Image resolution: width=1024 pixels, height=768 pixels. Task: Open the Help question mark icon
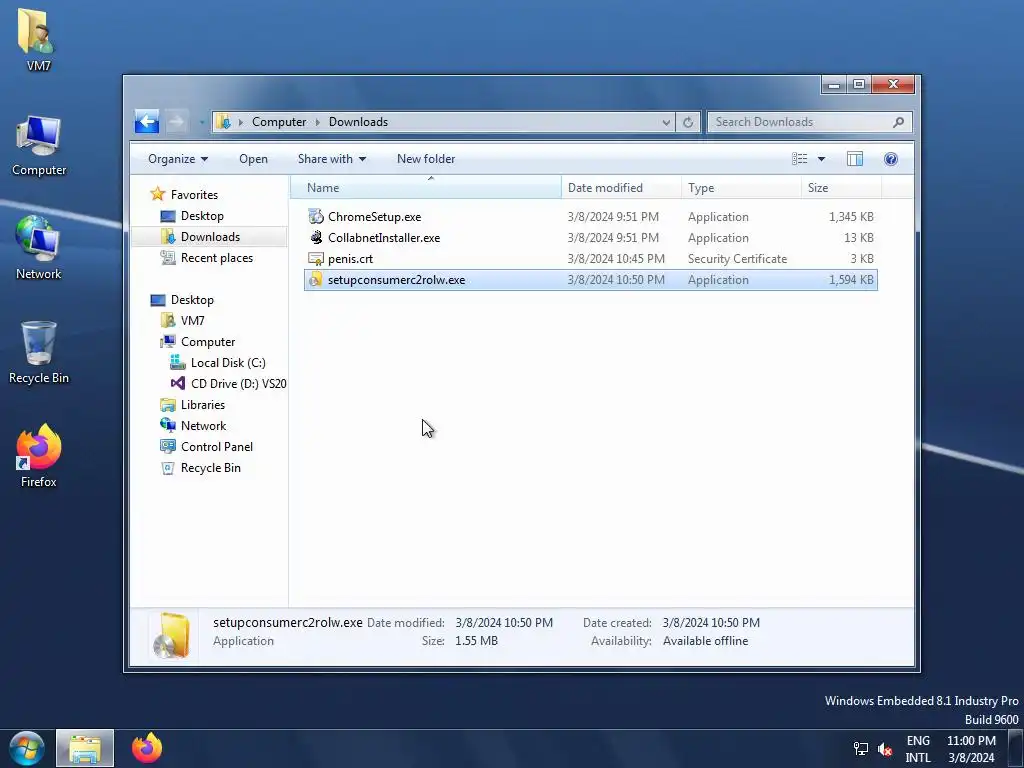tap(891, 159)
